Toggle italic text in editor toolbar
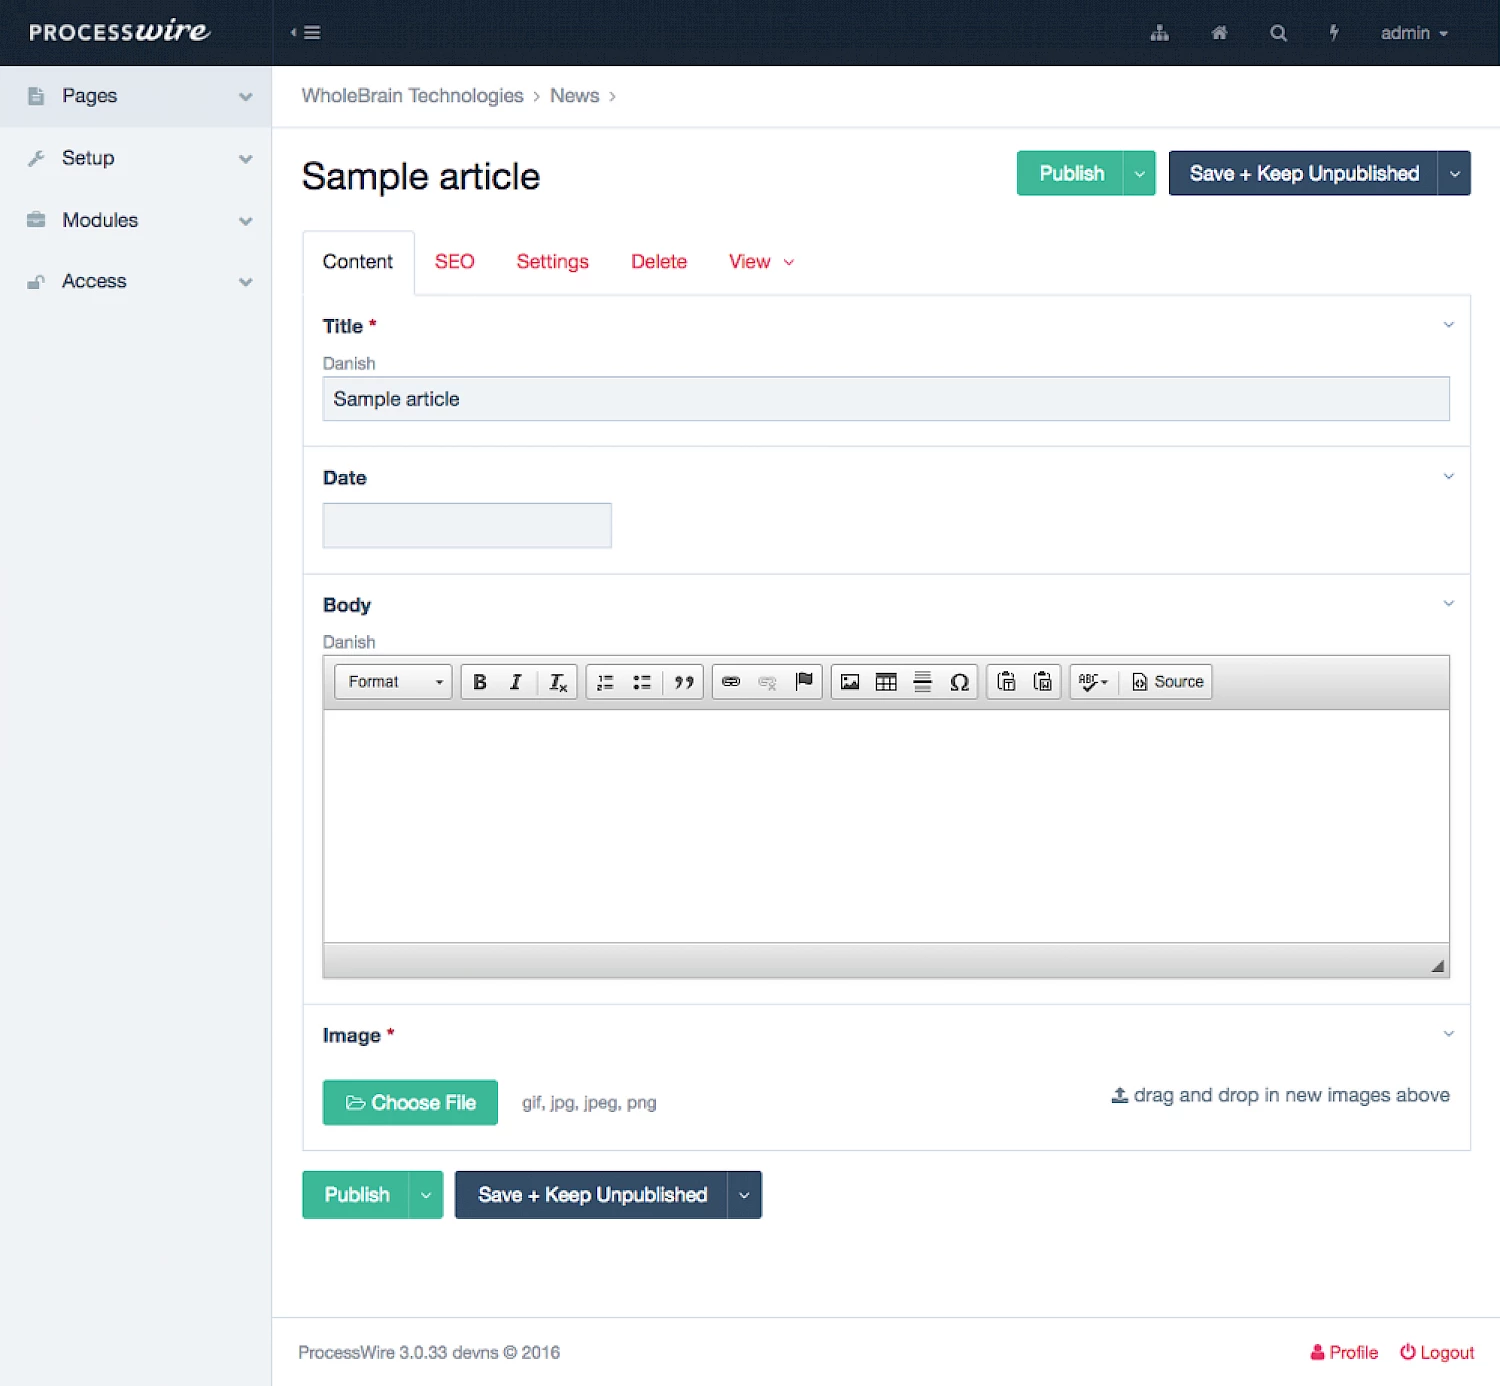 point(516,682)
